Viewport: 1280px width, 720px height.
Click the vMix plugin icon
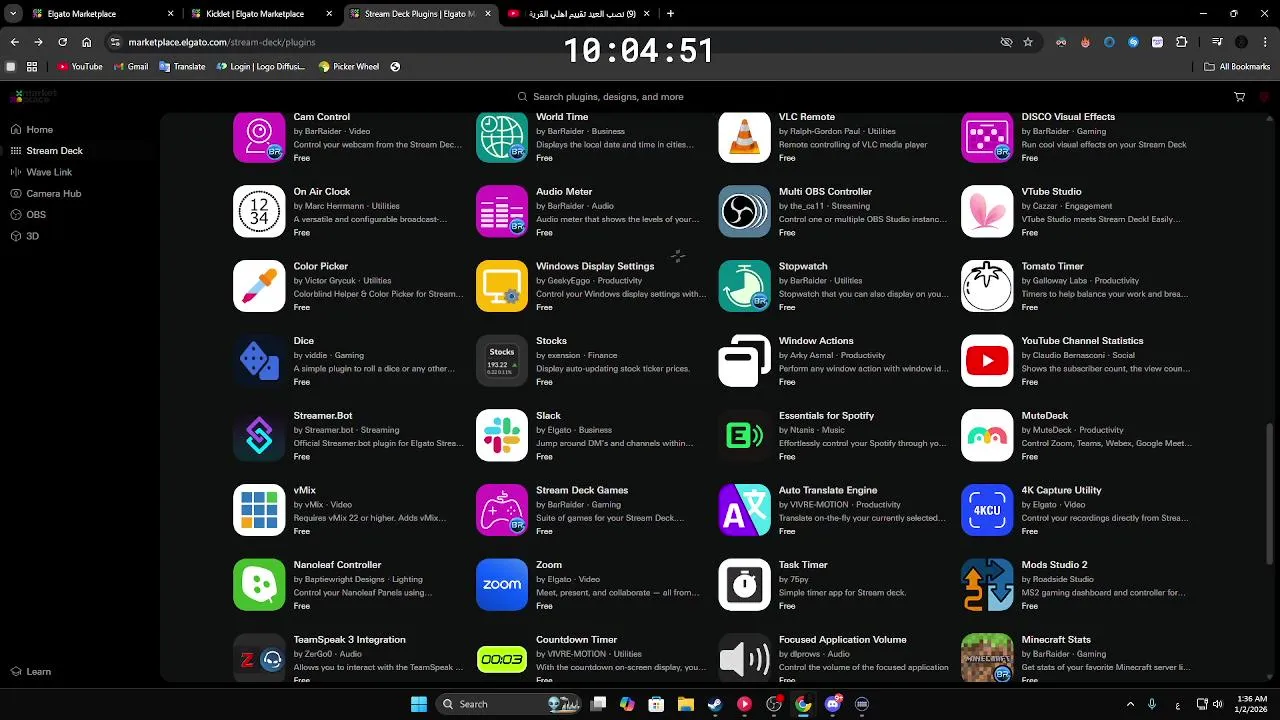(259, 510)
